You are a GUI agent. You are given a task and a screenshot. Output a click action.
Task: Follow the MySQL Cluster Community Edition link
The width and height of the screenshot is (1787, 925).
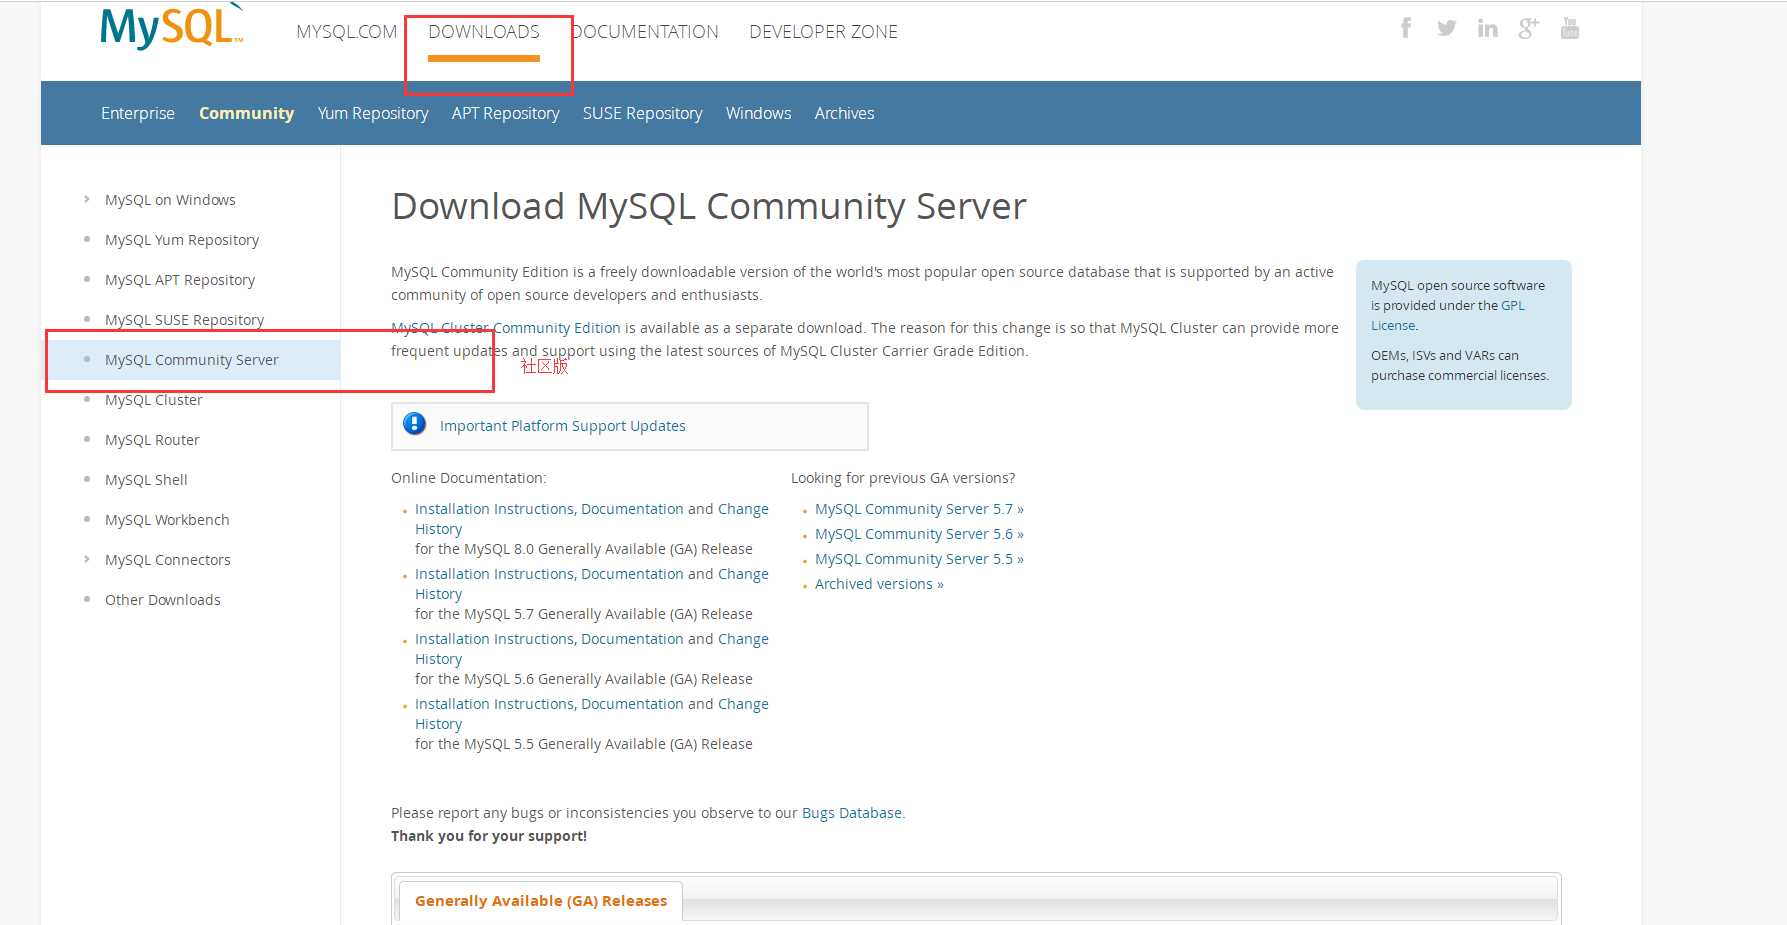point(506,328)
